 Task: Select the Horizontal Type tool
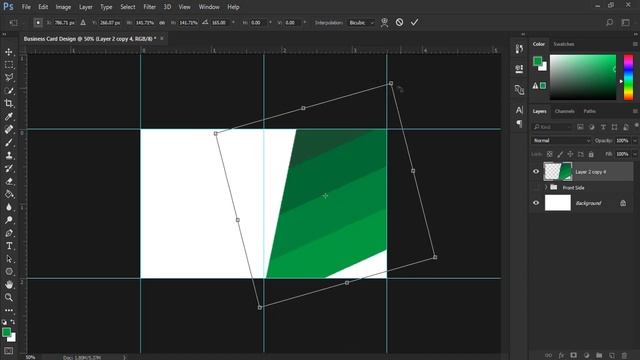point(9,246)
